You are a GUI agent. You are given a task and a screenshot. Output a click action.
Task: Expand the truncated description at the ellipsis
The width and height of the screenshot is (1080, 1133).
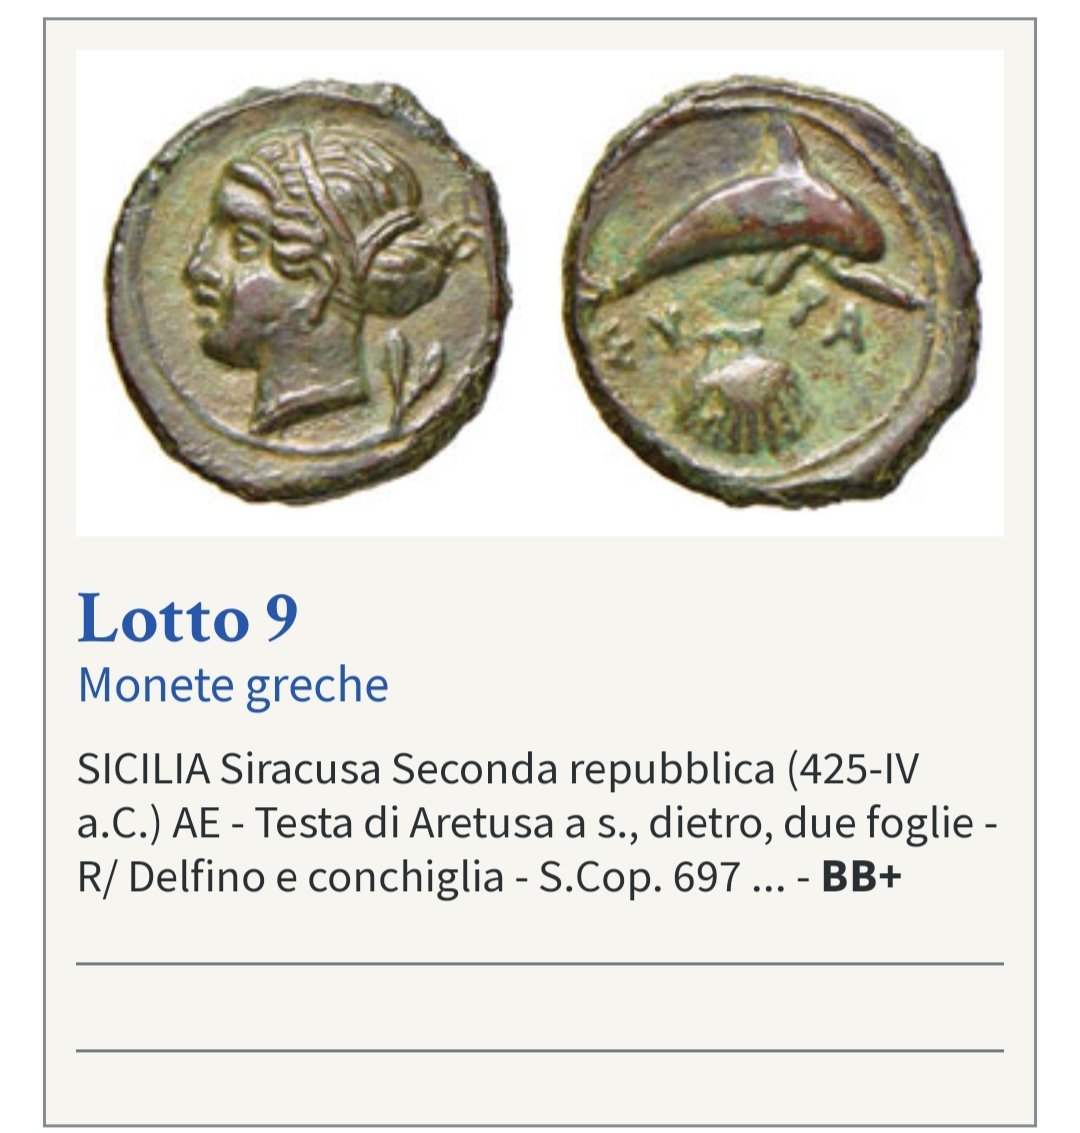[x=768, y=877]
